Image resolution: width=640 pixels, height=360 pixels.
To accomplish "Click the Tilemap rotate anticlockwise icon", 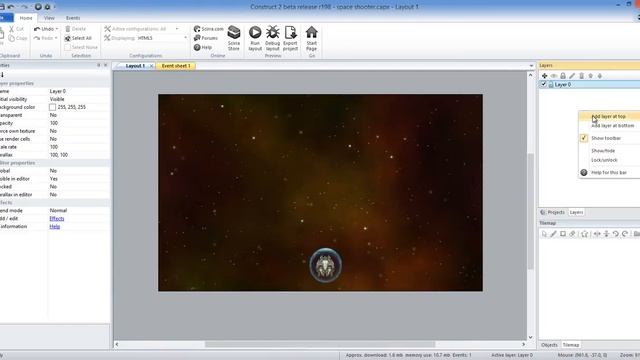I will tap(616, 234).
